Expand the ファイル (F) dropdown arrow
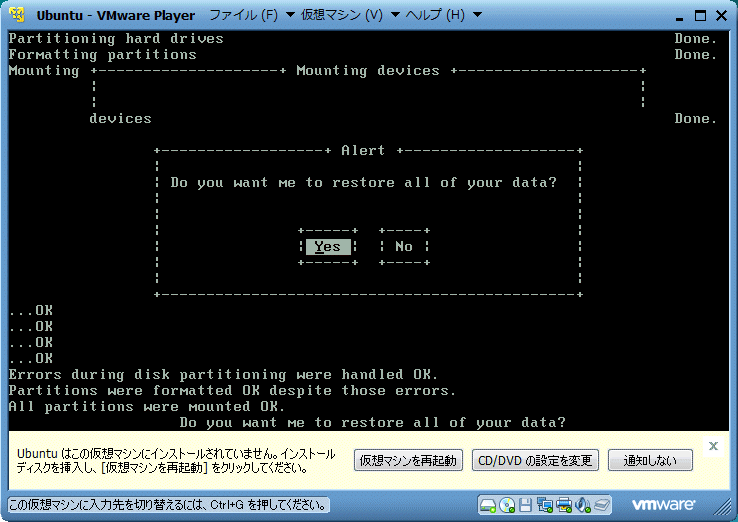Viewport: 738px width, 522px height. pyautogui.click(x=290, y=15)
